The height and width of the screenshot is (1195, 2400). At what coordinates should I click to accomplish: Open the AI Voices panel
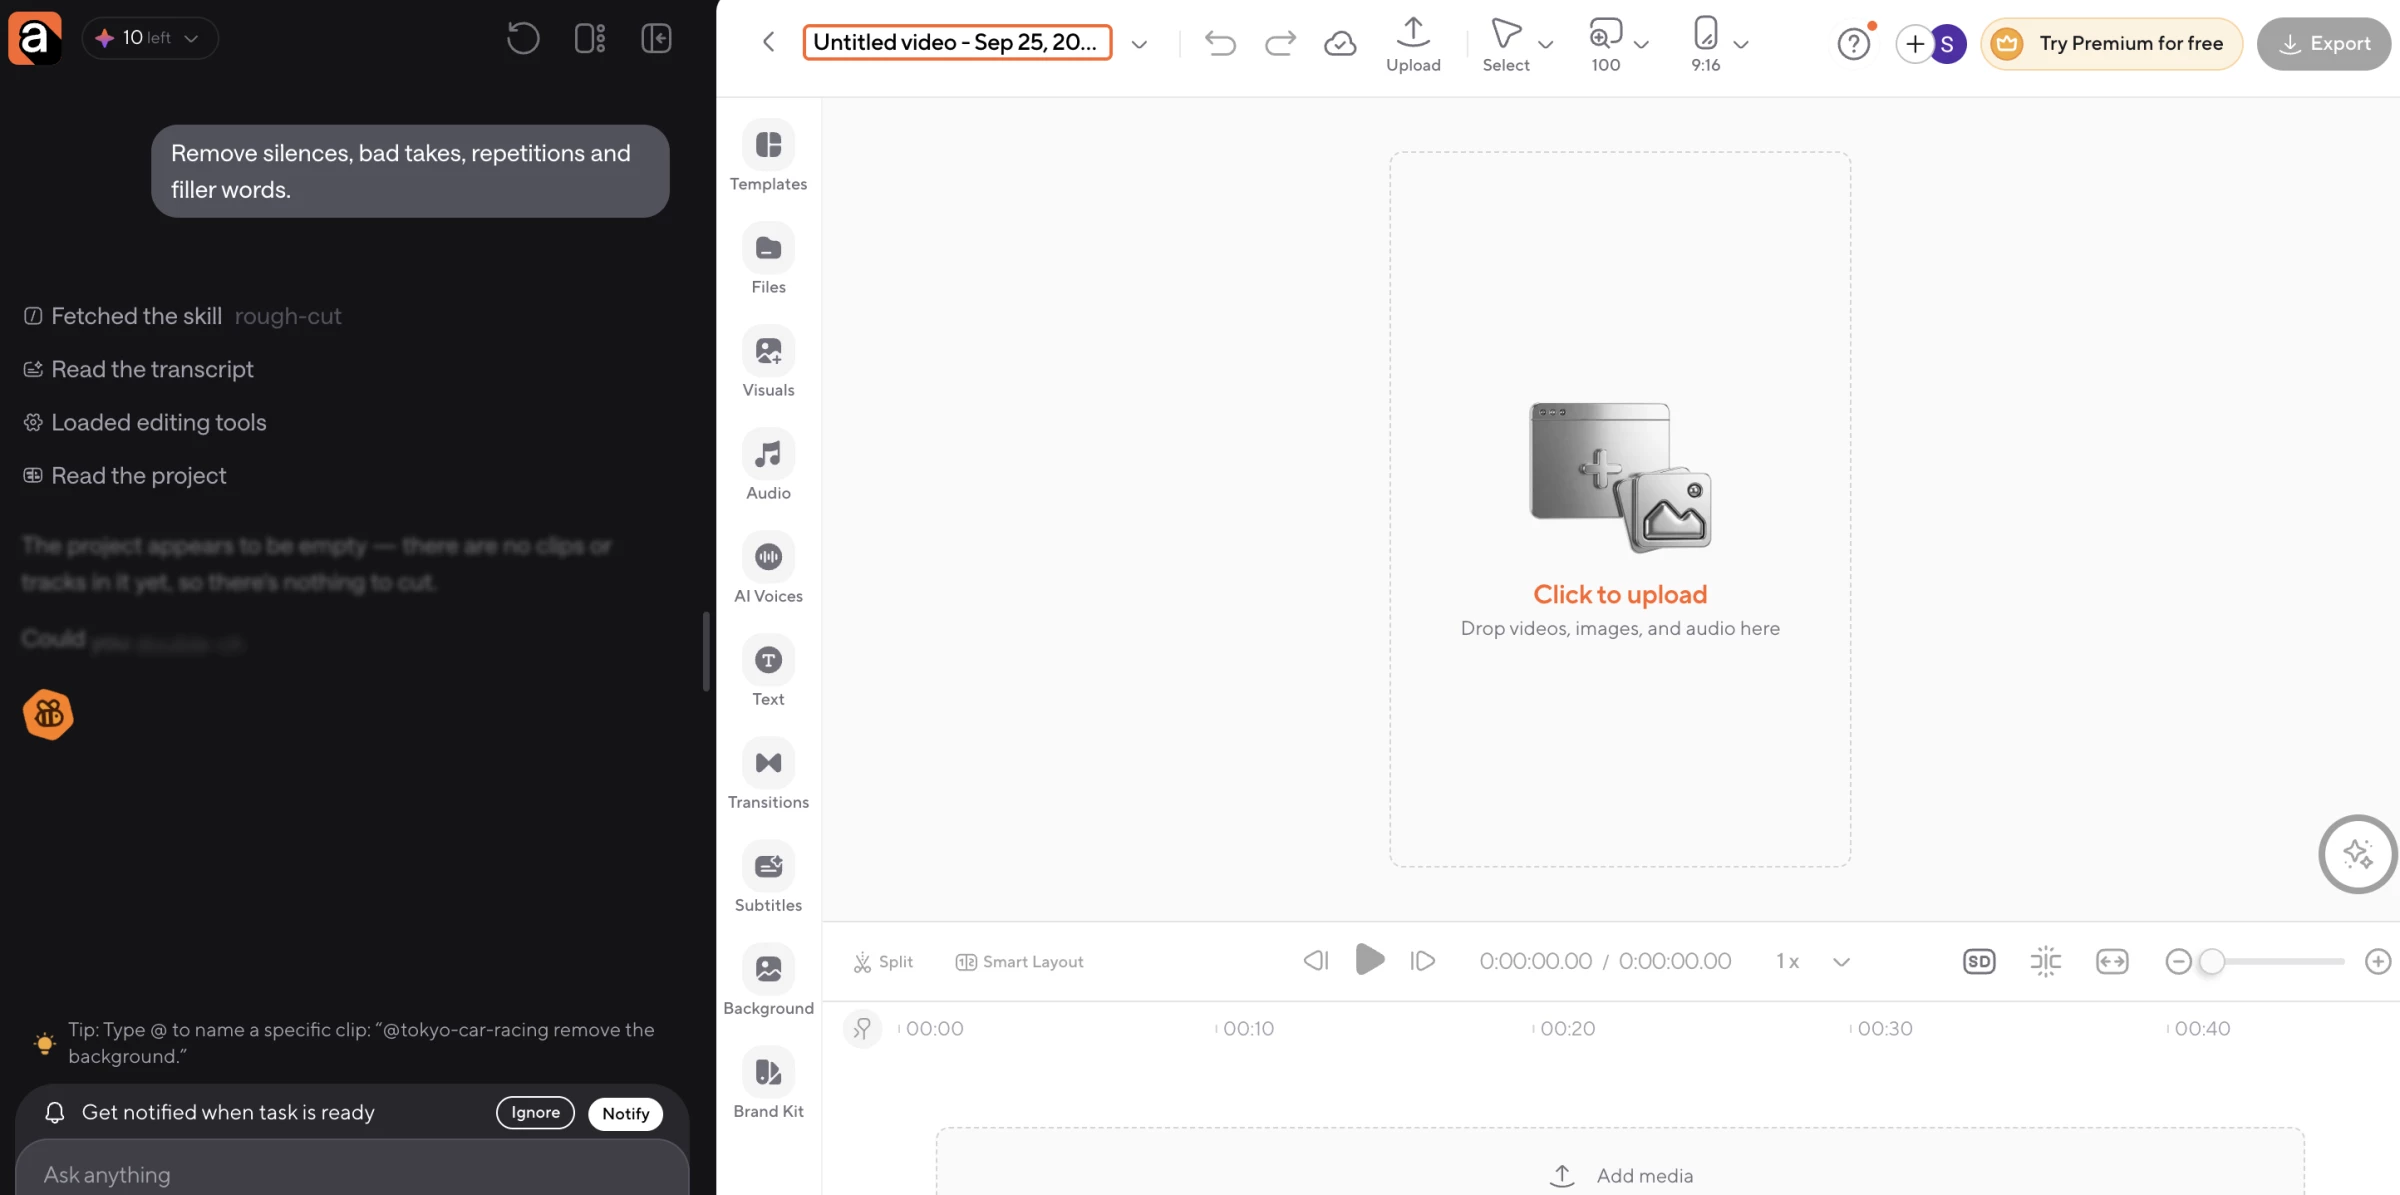(x=768, y=568)
